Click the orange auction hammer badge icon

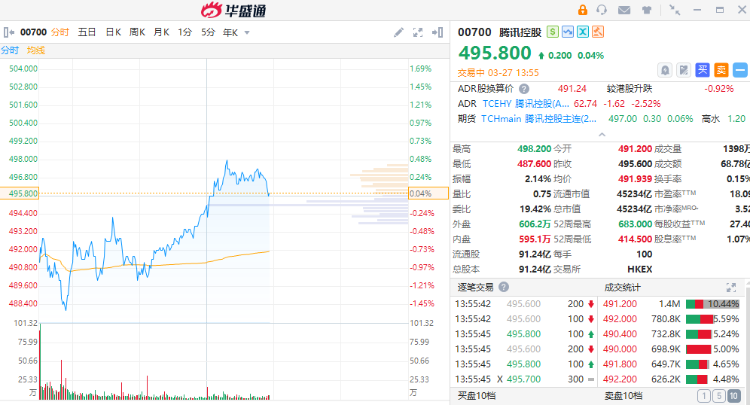click(597, 32)
